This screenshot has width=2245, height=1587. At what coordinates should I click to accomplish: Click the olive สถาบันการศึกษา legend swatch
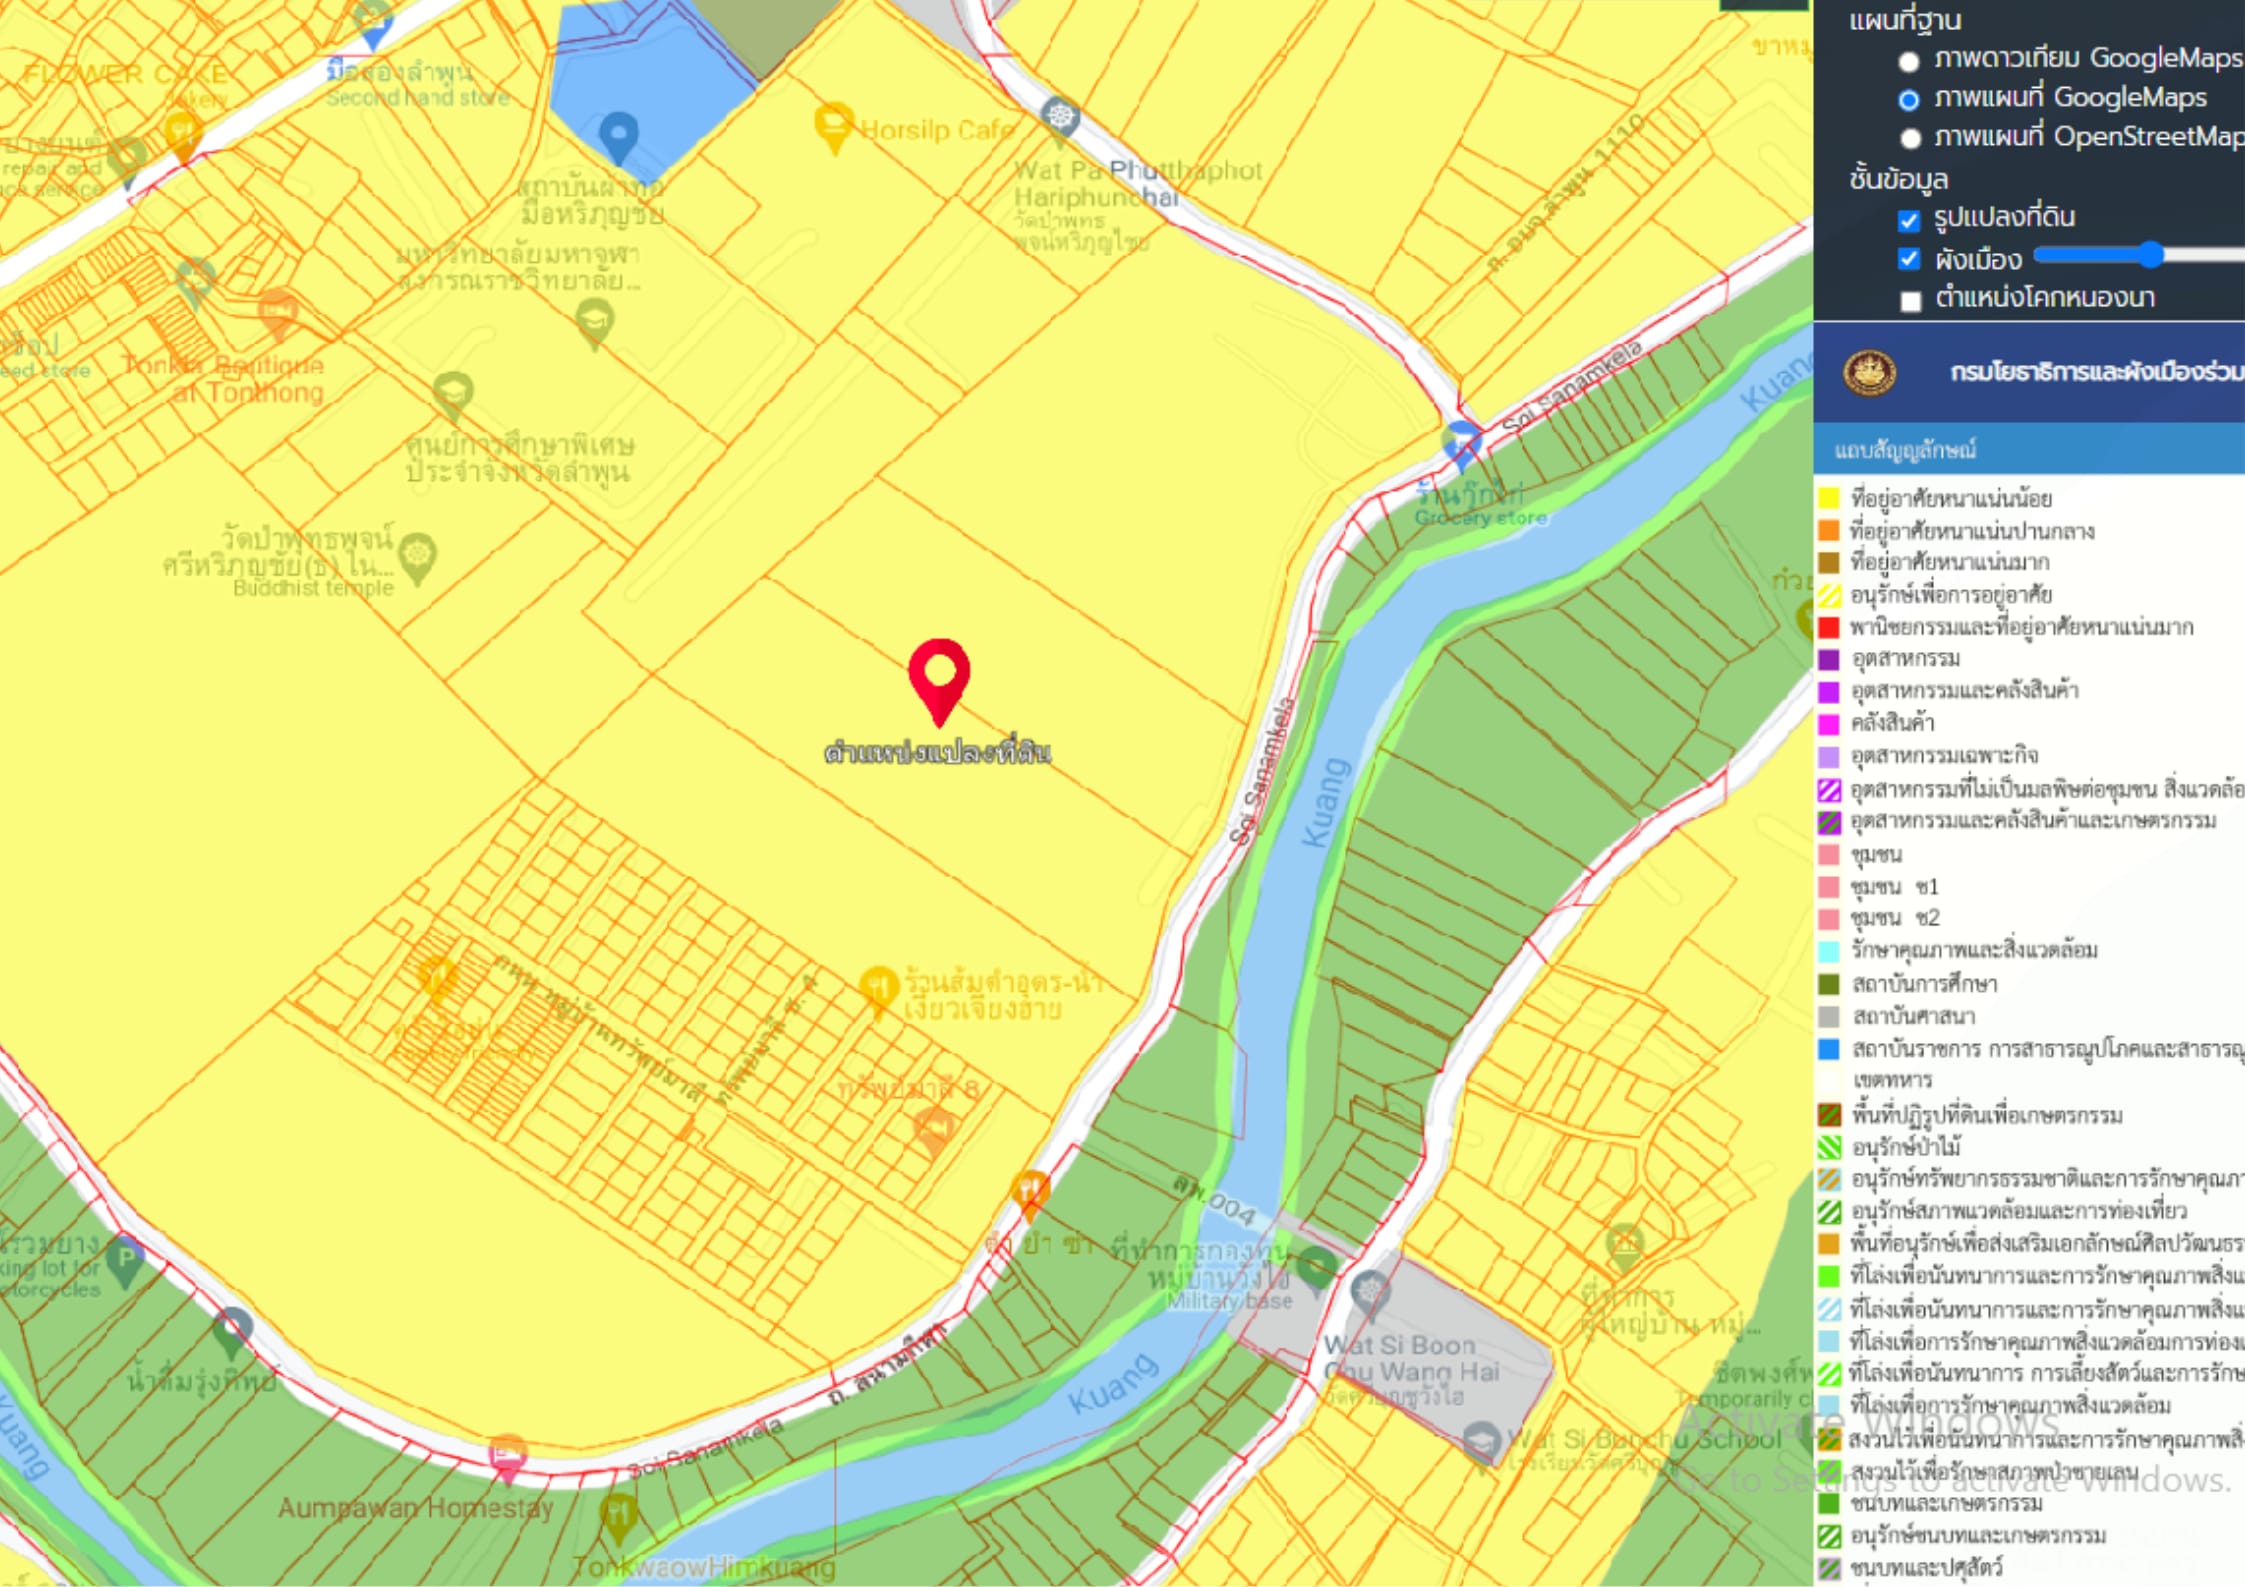tap(1828, 984)
